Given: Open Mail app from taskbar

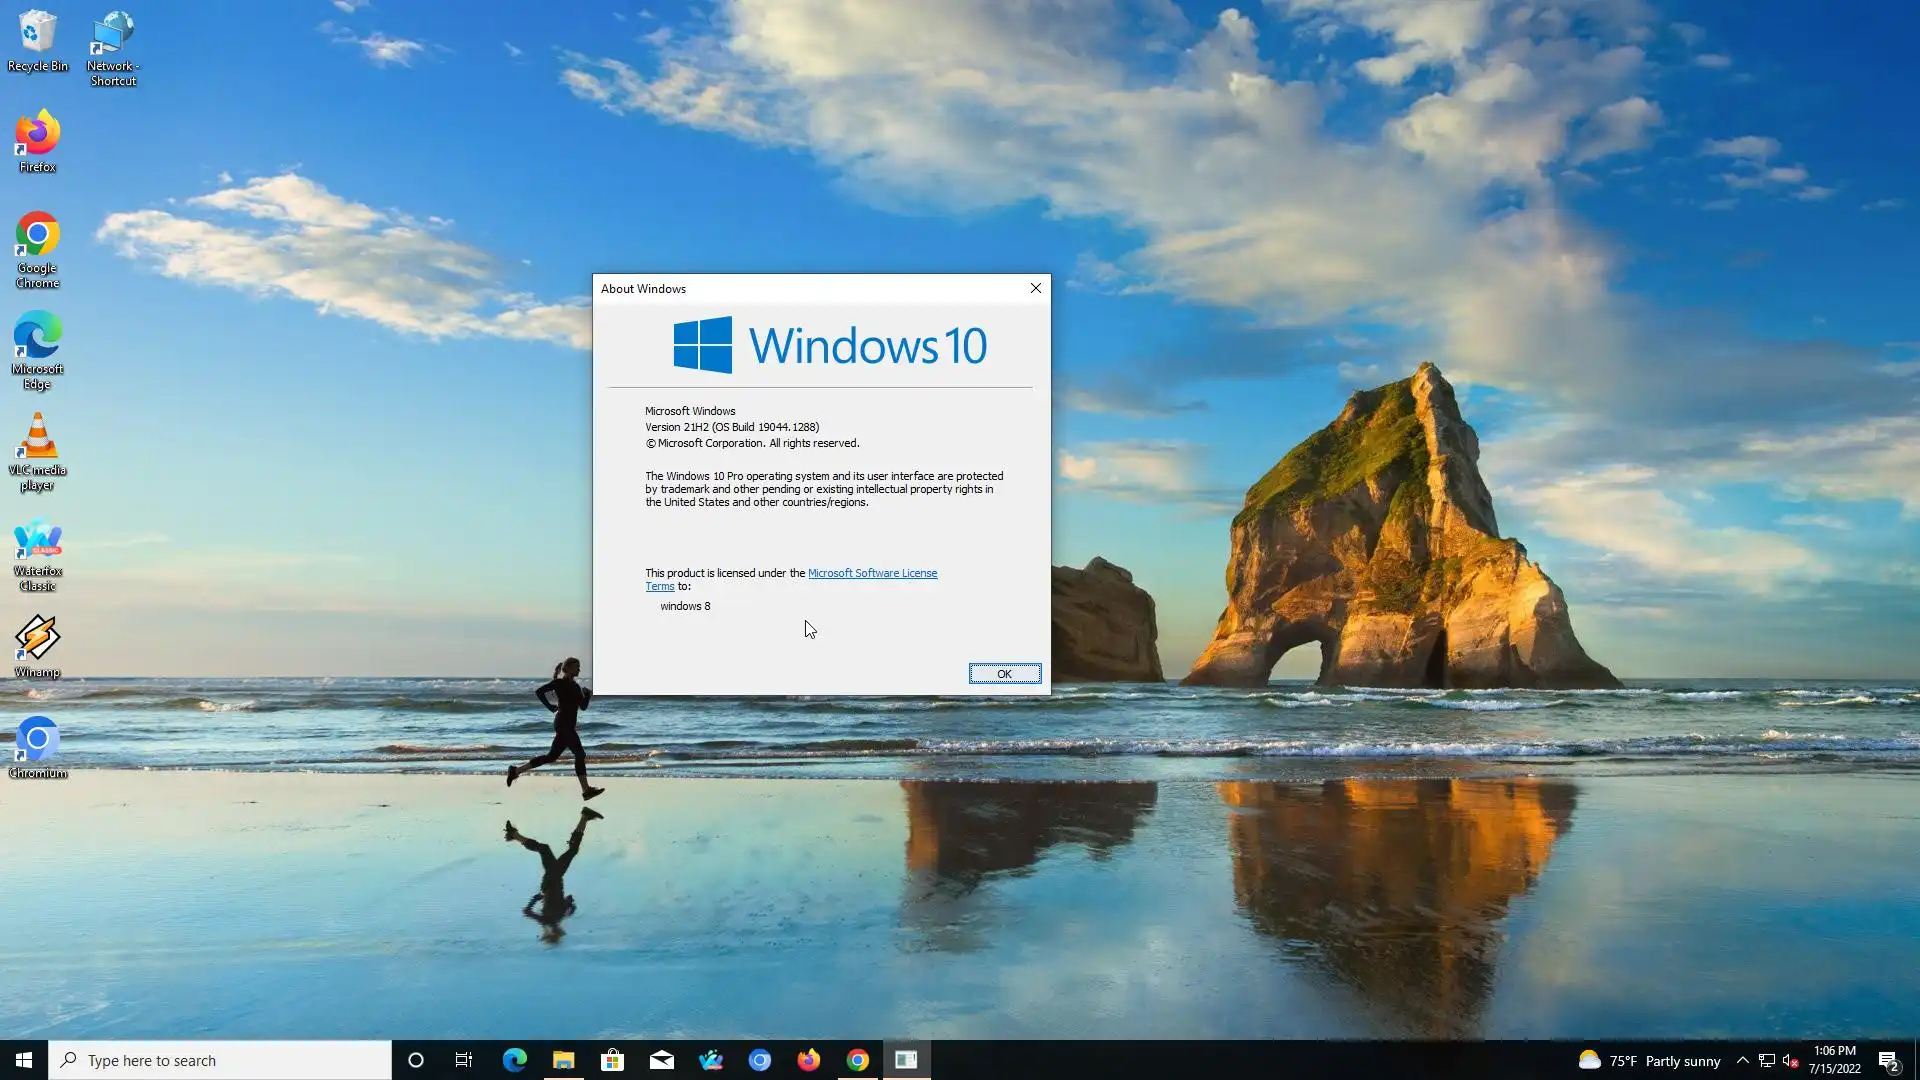Looking at the screenshot, I should tap(661, 1060).
